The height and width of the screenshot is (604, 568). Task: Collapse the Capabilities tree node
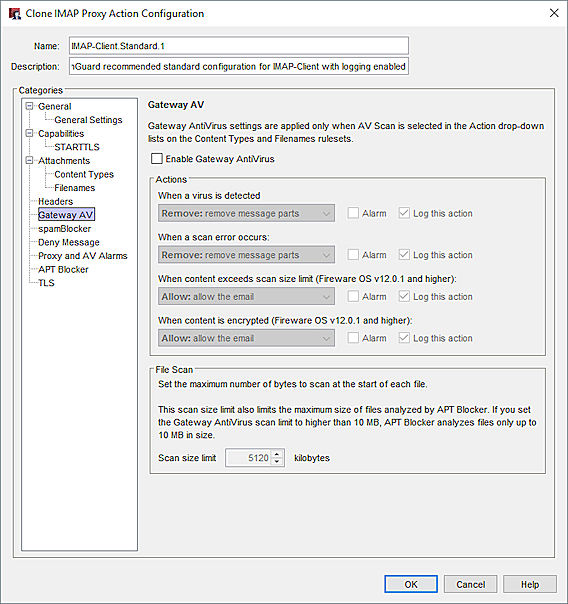(29, 133)
